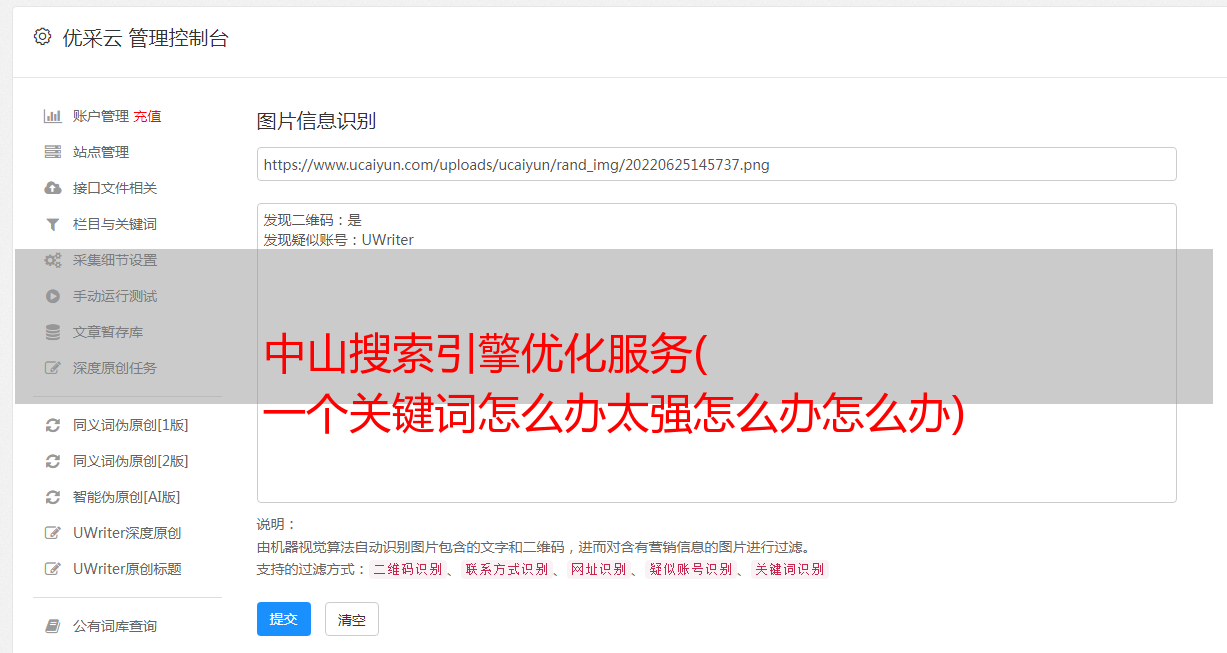
Task: Click the refresh icon beside 同义词伪原创[2版]
Action: 53,461
